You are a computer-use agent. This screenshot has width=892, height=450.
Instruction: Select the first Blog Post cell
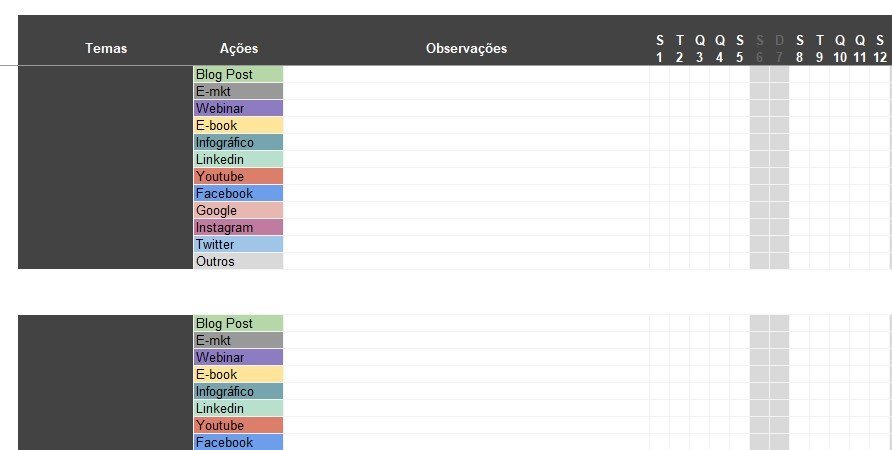point(238,74)
